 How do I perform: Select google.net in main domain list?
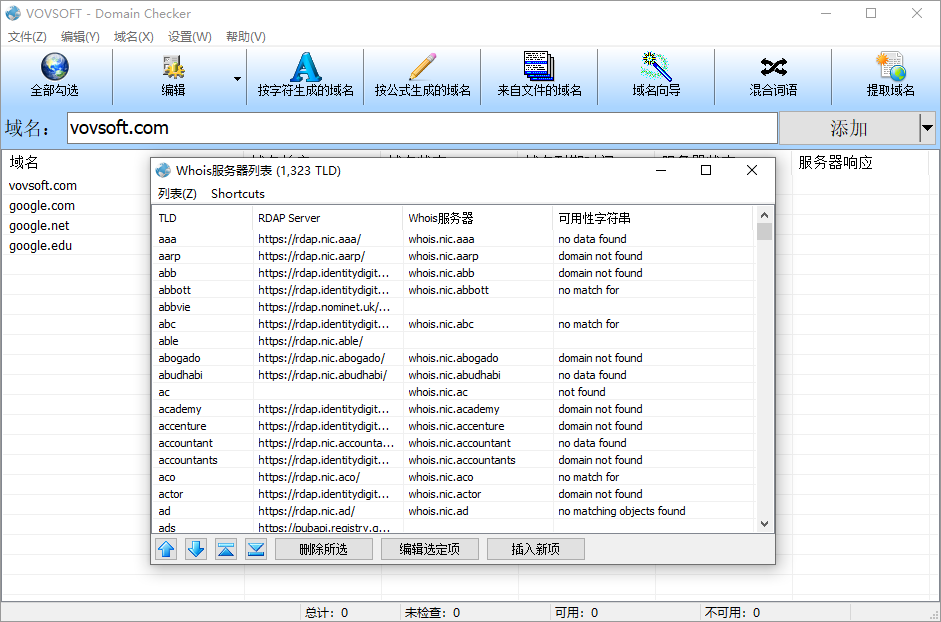point(39,226)
